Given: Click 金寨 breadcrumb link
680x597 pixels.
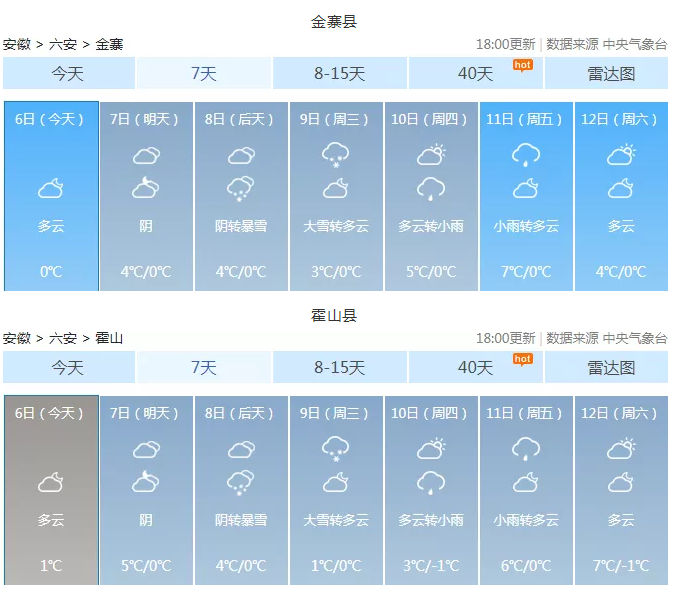Looking at the screenshot, I should [109, 44].
